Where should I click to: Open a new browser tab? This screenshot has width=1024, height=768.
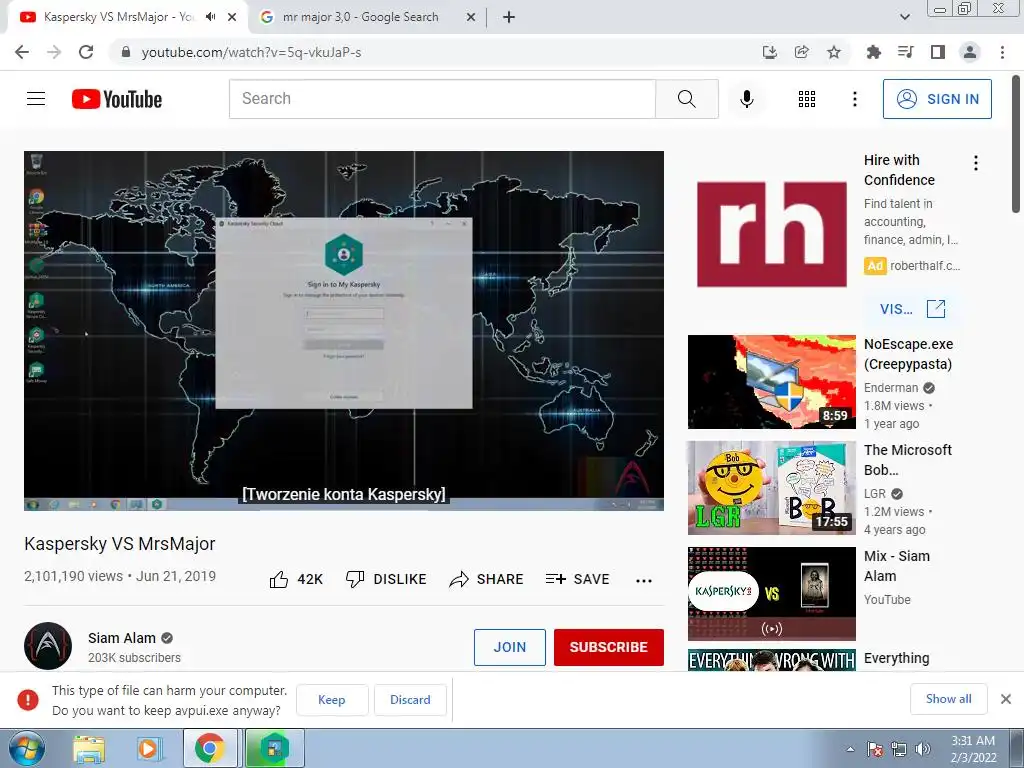(x=509, y=17)
